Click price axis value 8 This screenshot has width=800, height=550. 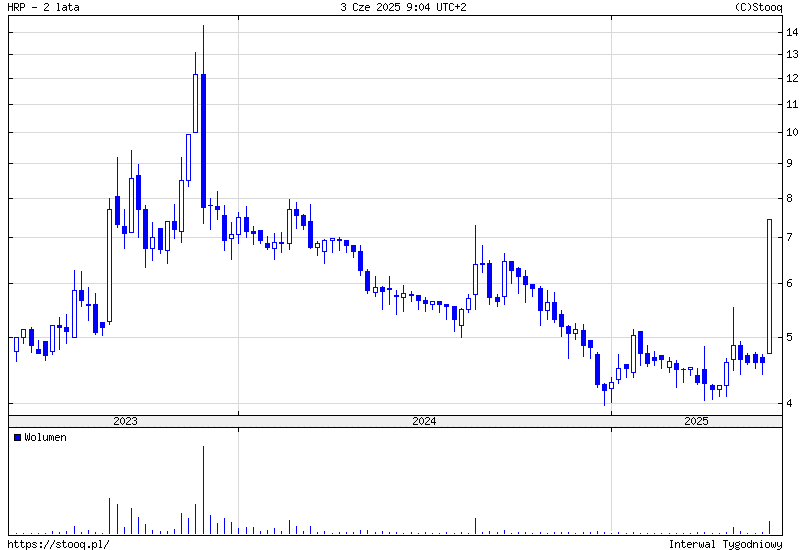coord(789,198)
